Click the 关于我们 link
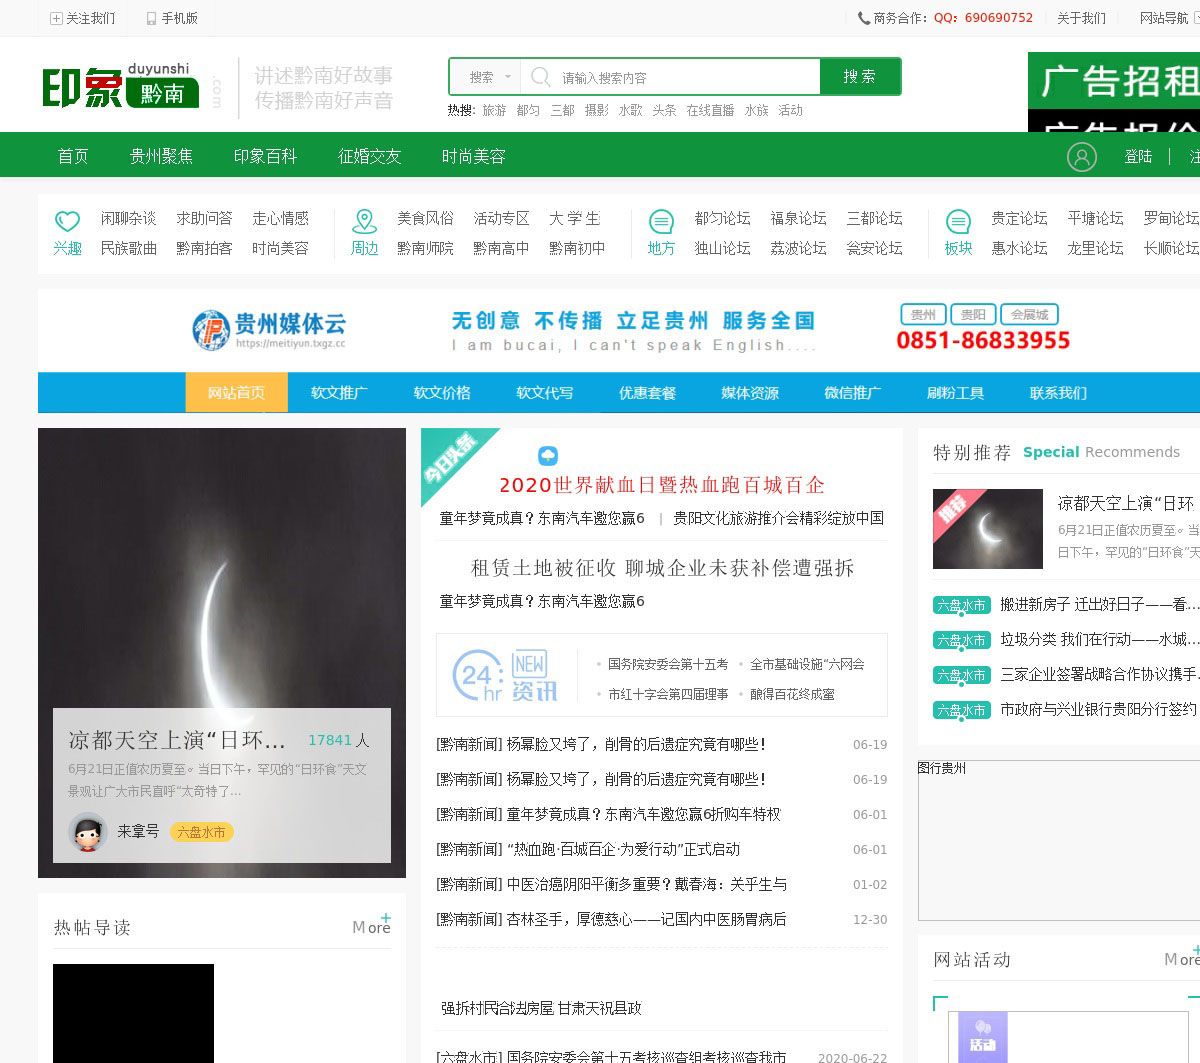Screen dimensions: 1200x1063 (1081, 18)
